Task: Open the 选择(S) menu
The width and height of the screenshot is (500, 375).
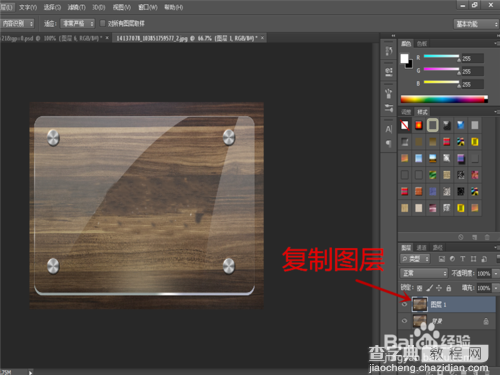Action: (x=52, y=7)
